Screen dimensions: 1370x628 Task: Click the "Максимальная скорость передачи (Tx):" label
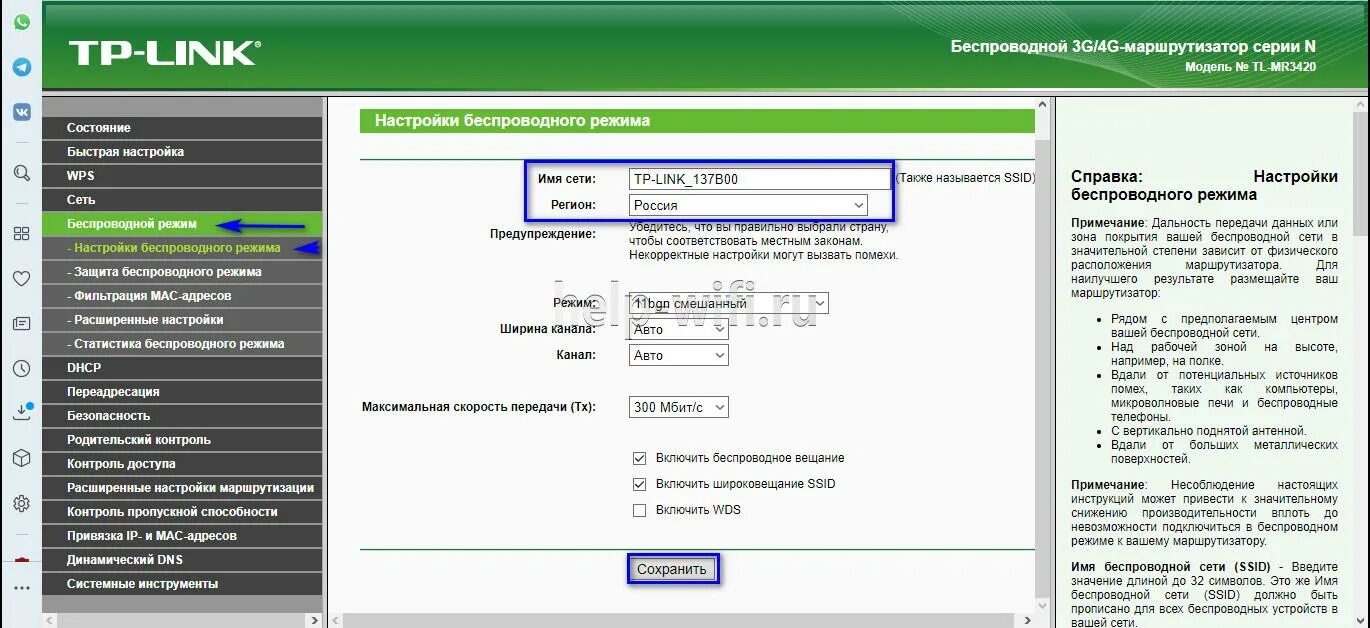coord(479,408)
